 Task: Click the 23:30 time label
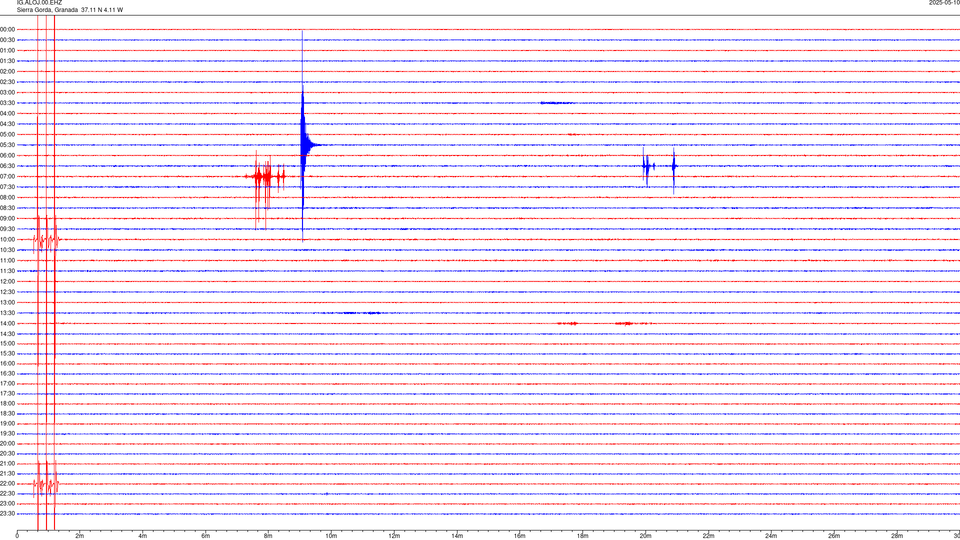[x=8, y=514]
